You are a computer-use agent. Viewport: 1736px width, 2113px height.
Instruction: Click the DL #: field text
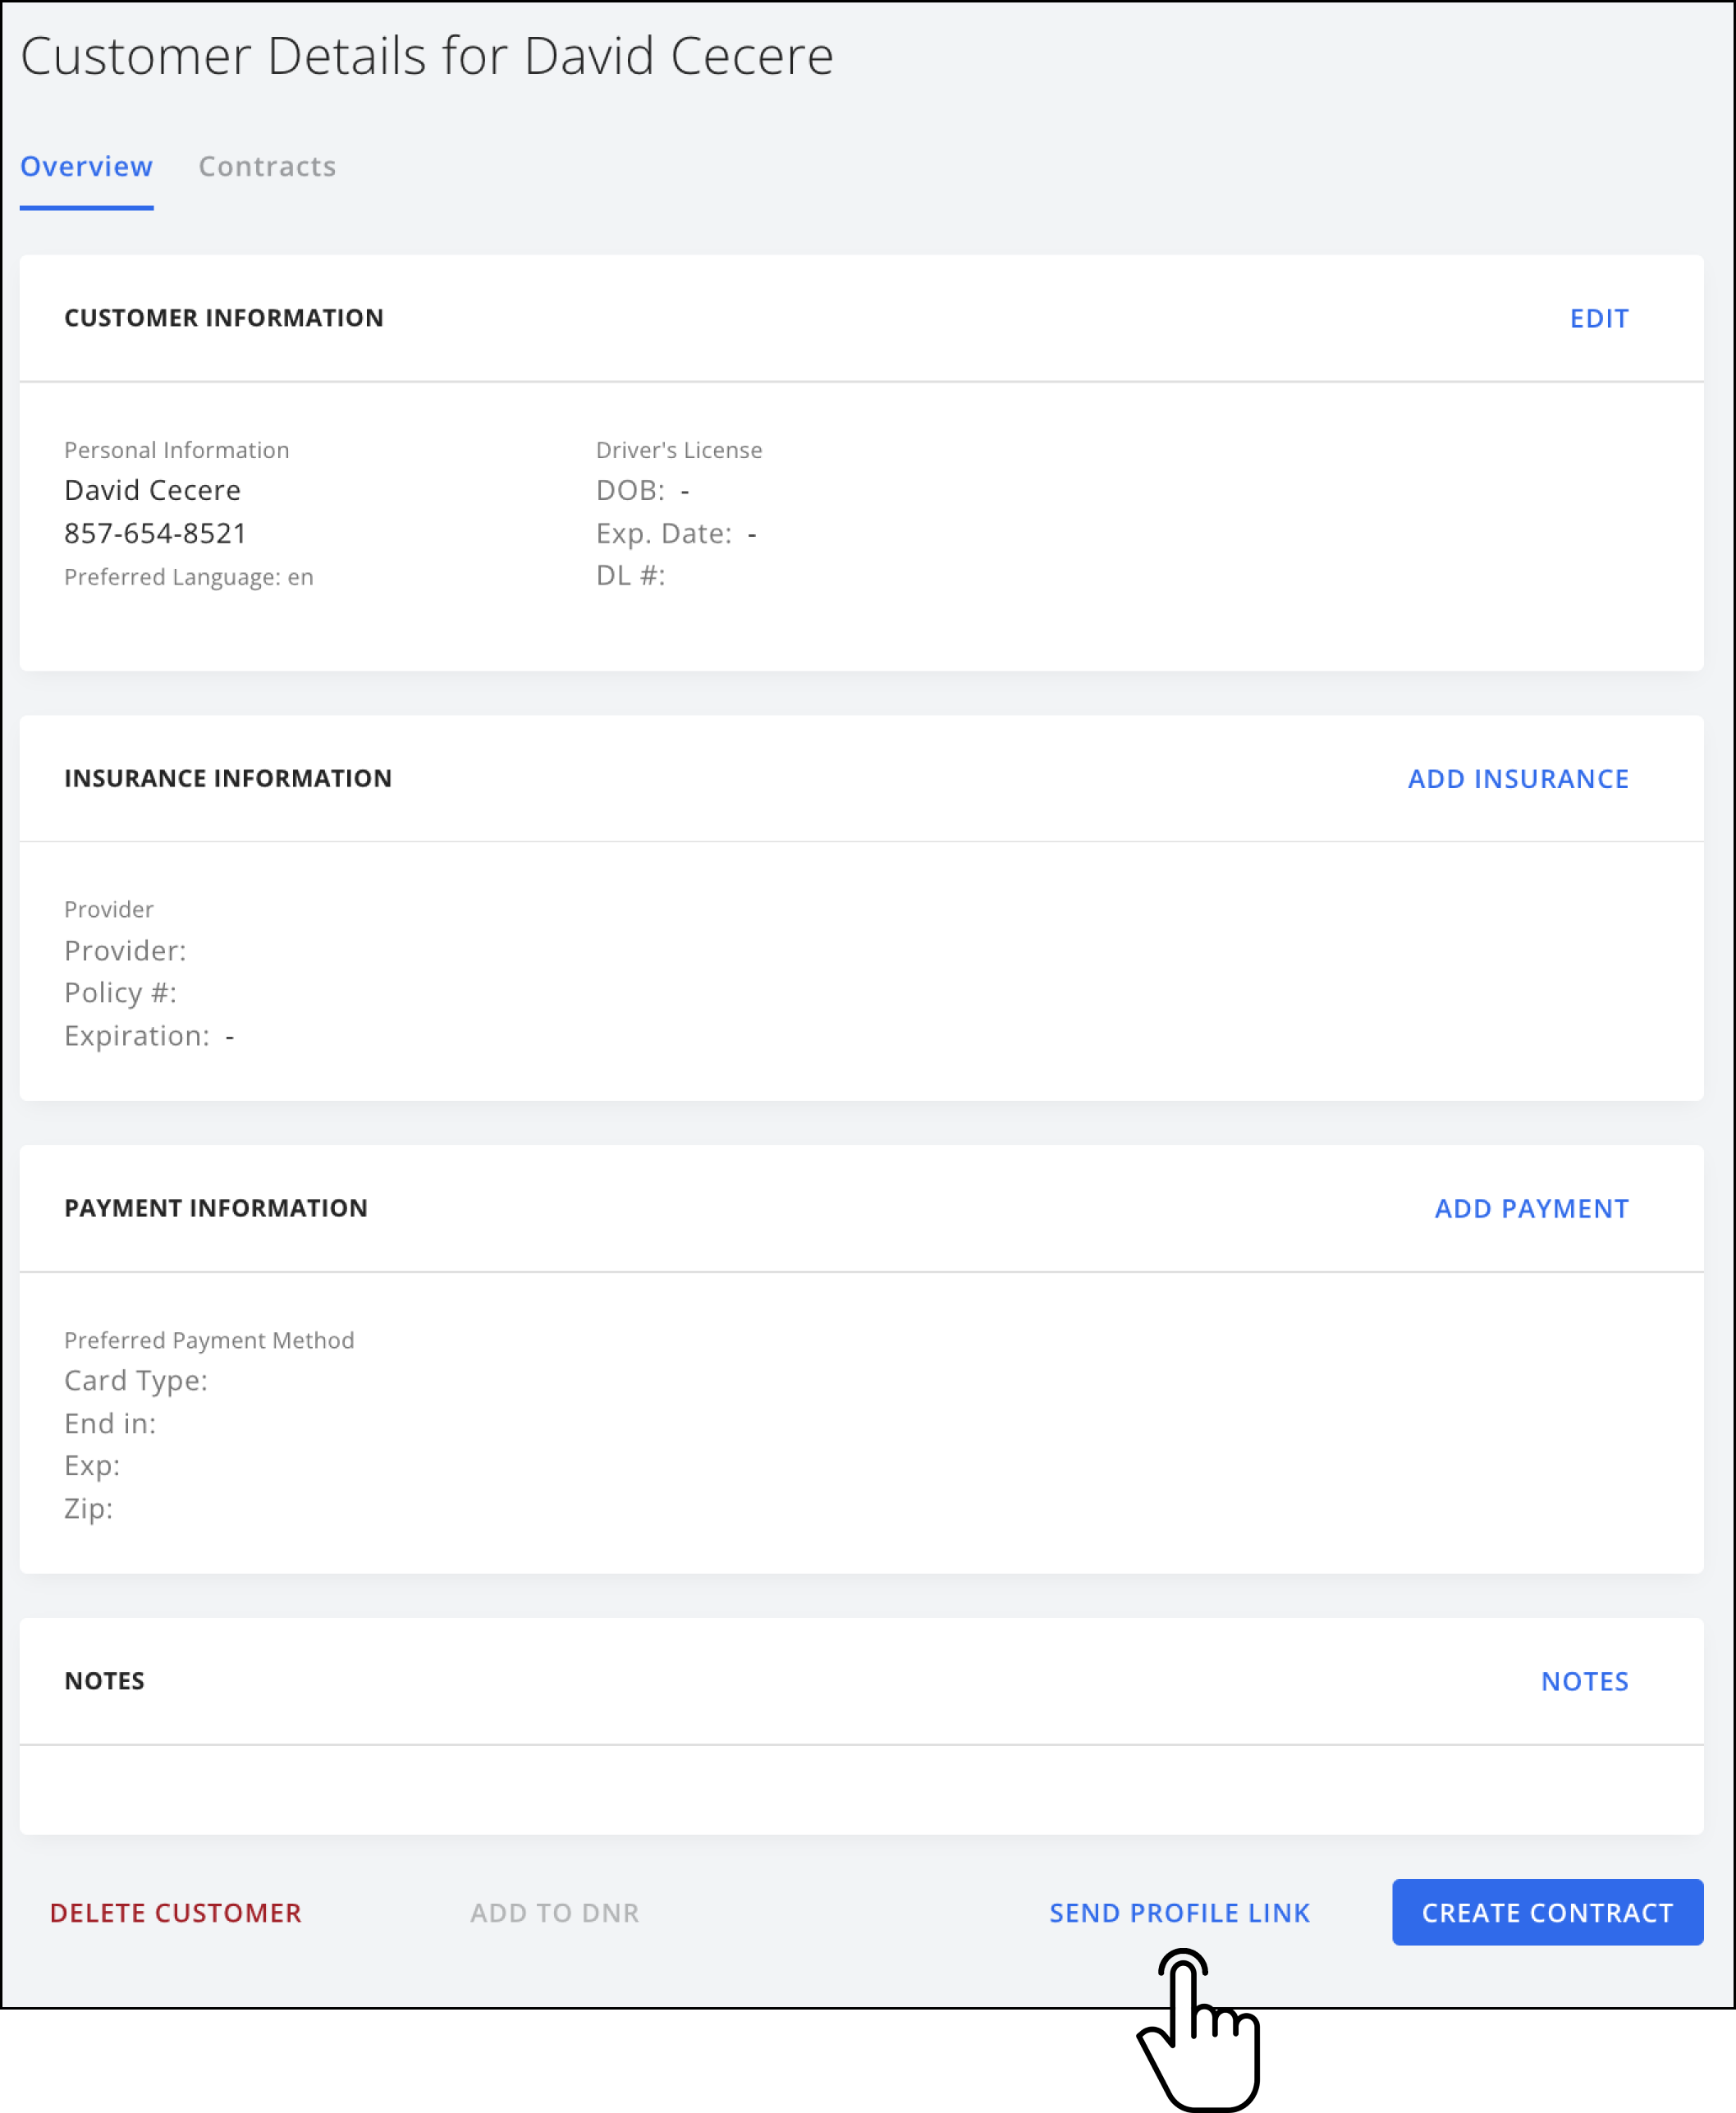point(630,575)
